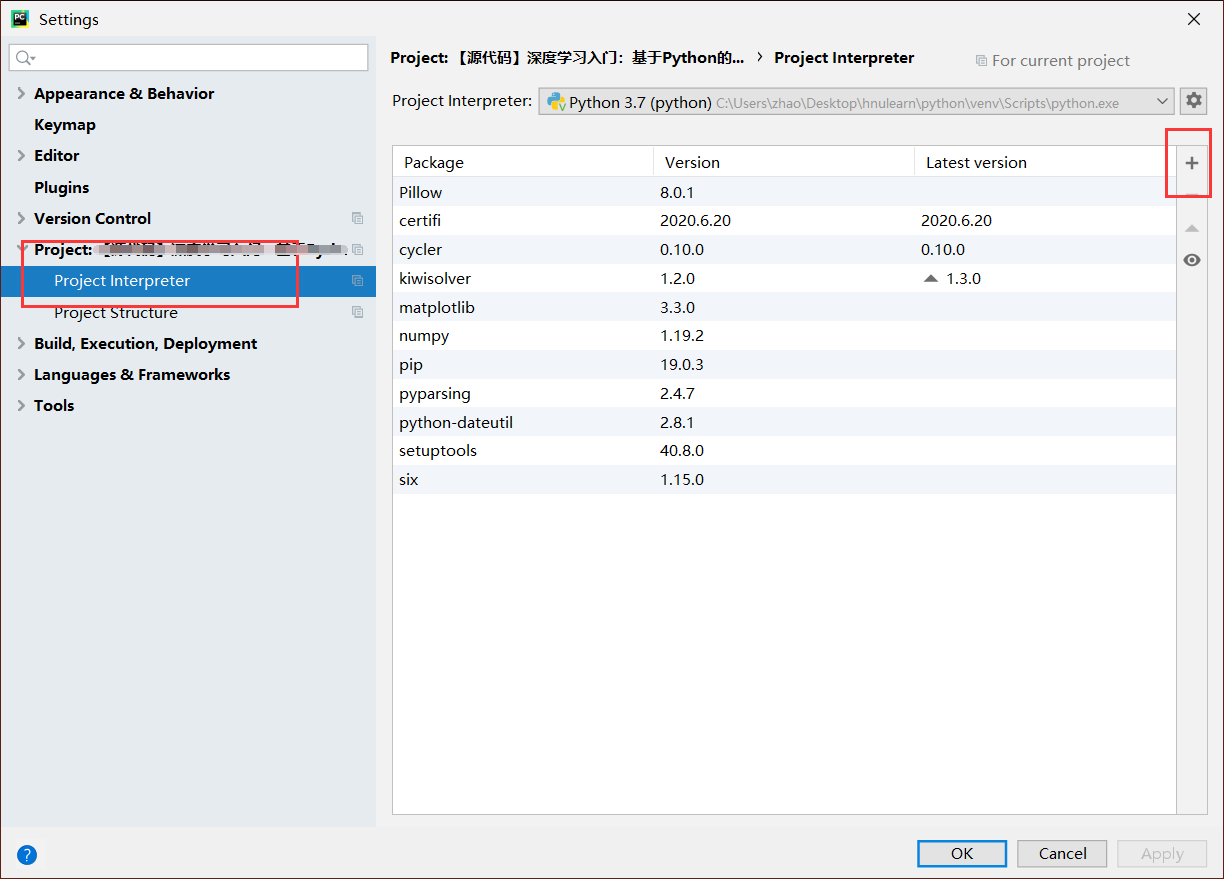
Task: Open the Plugins settings page
Action: pos(61,188)
